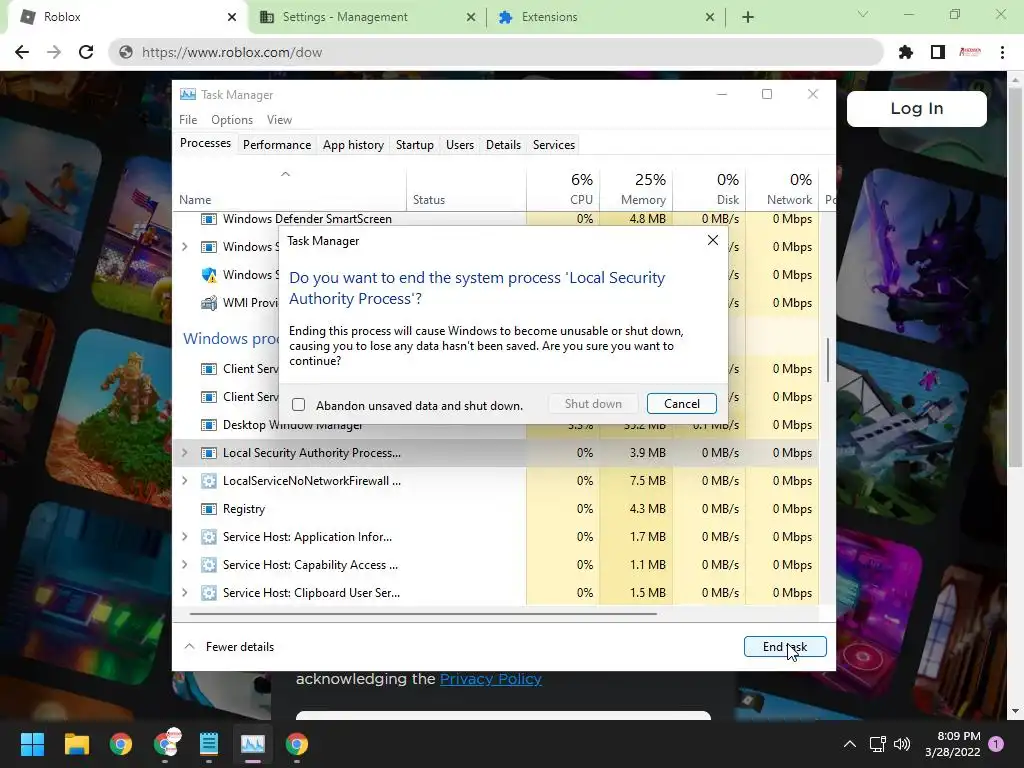
Task: Switch to the Users tab
Action: point(460,145)
